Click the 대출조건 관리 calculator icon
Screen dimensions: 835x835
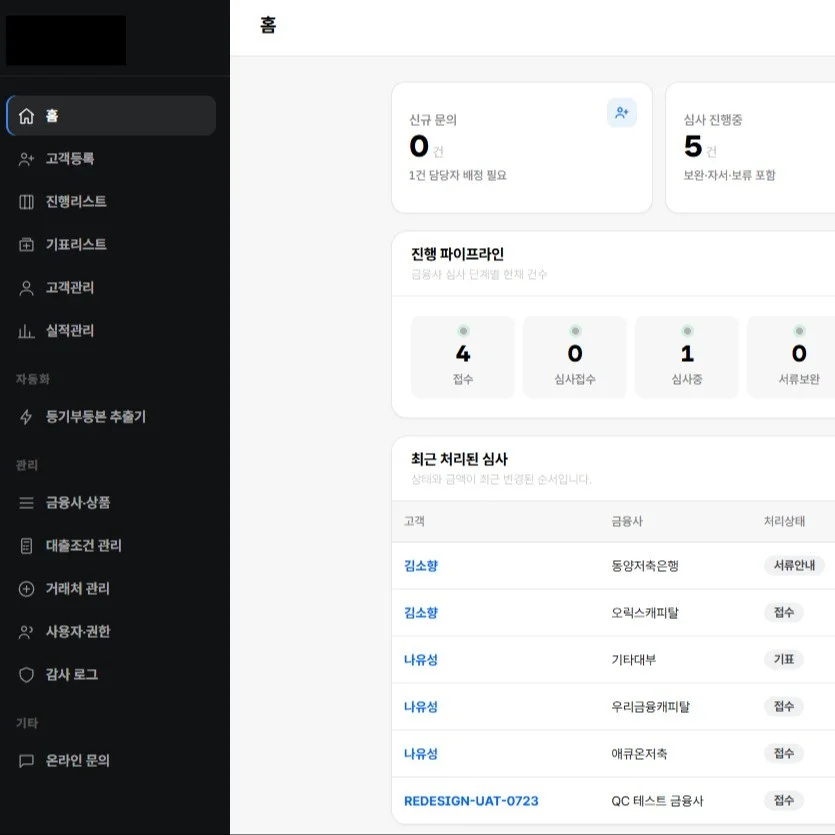[26, 546]
